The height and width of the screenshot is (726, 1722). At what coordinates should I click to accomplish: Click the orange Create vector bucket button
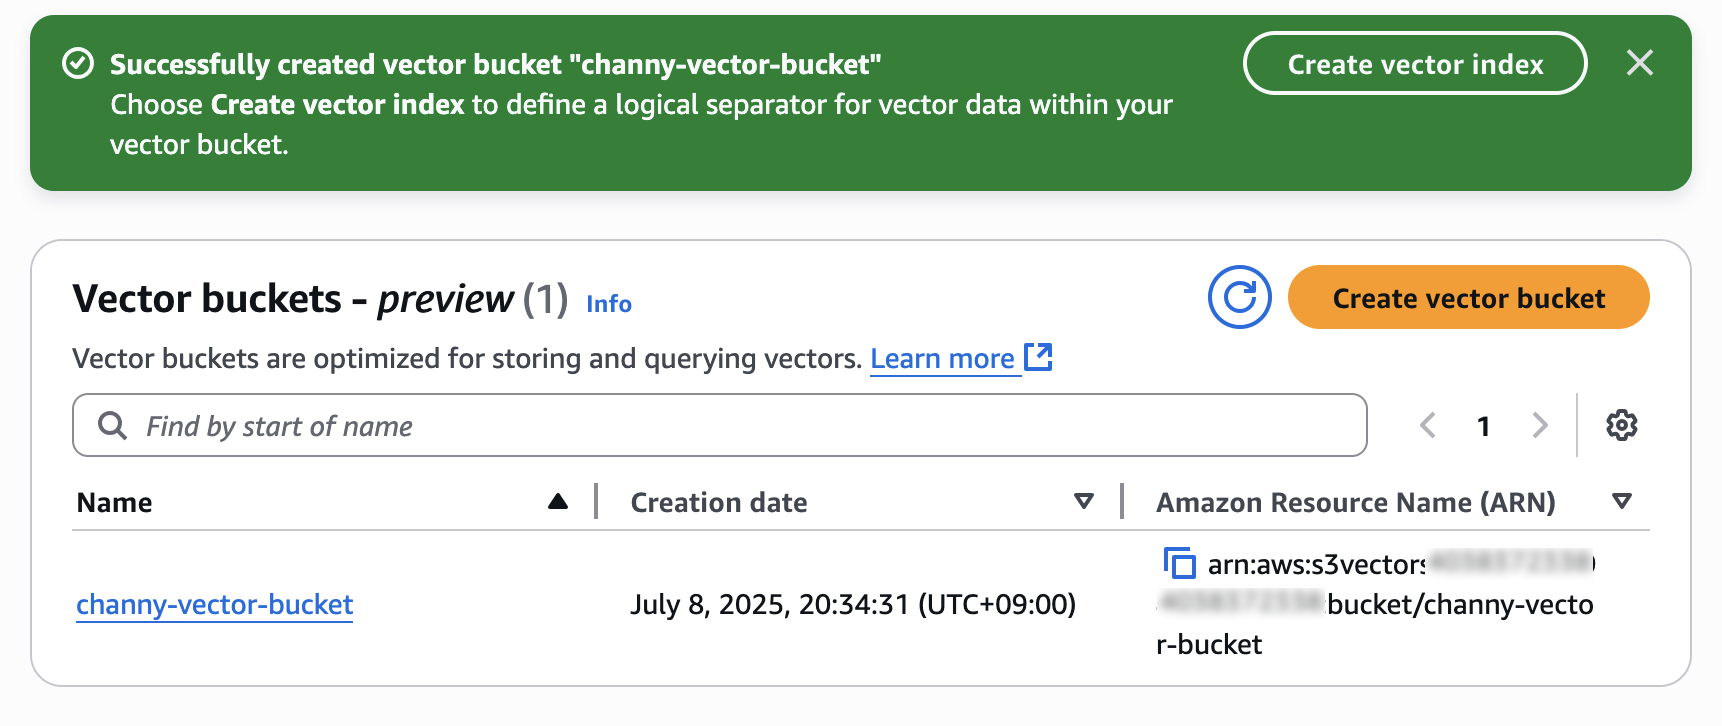pos(1468,297)
